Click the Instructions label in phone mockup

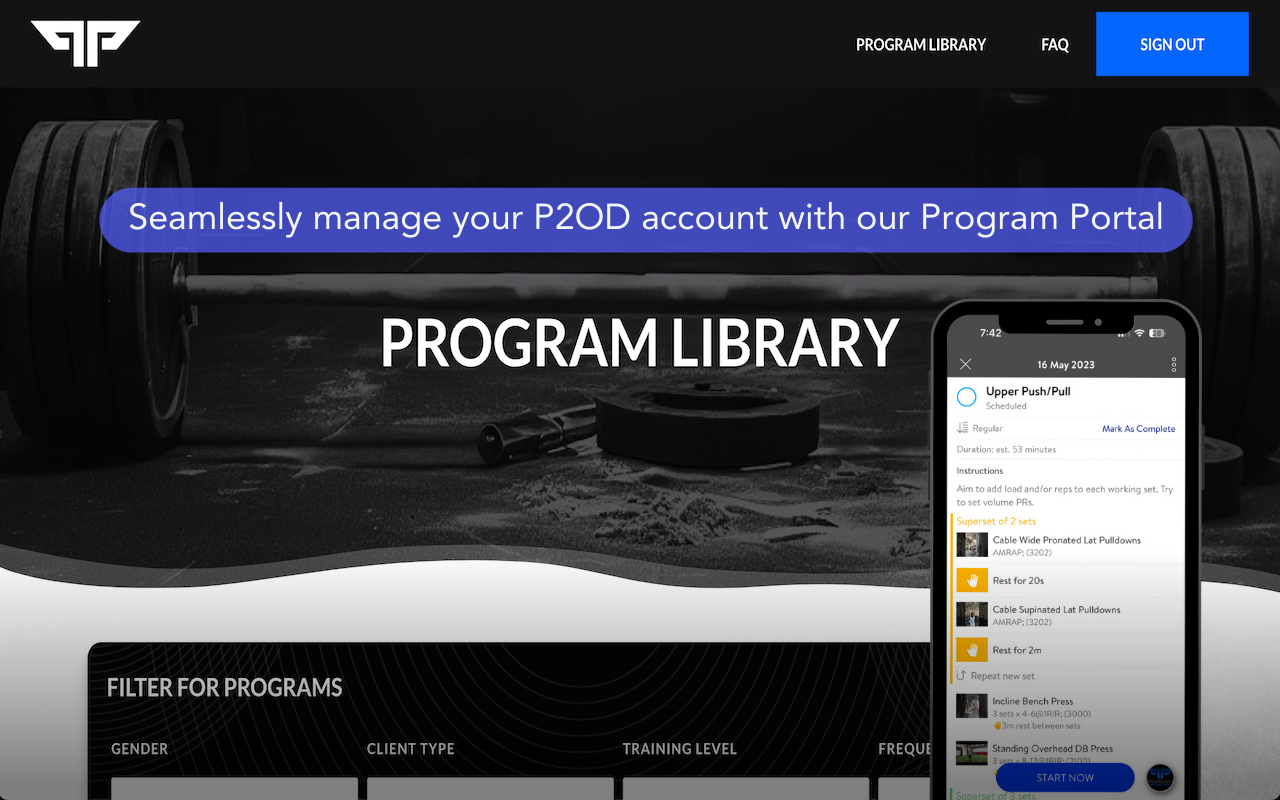pos(980,470)
